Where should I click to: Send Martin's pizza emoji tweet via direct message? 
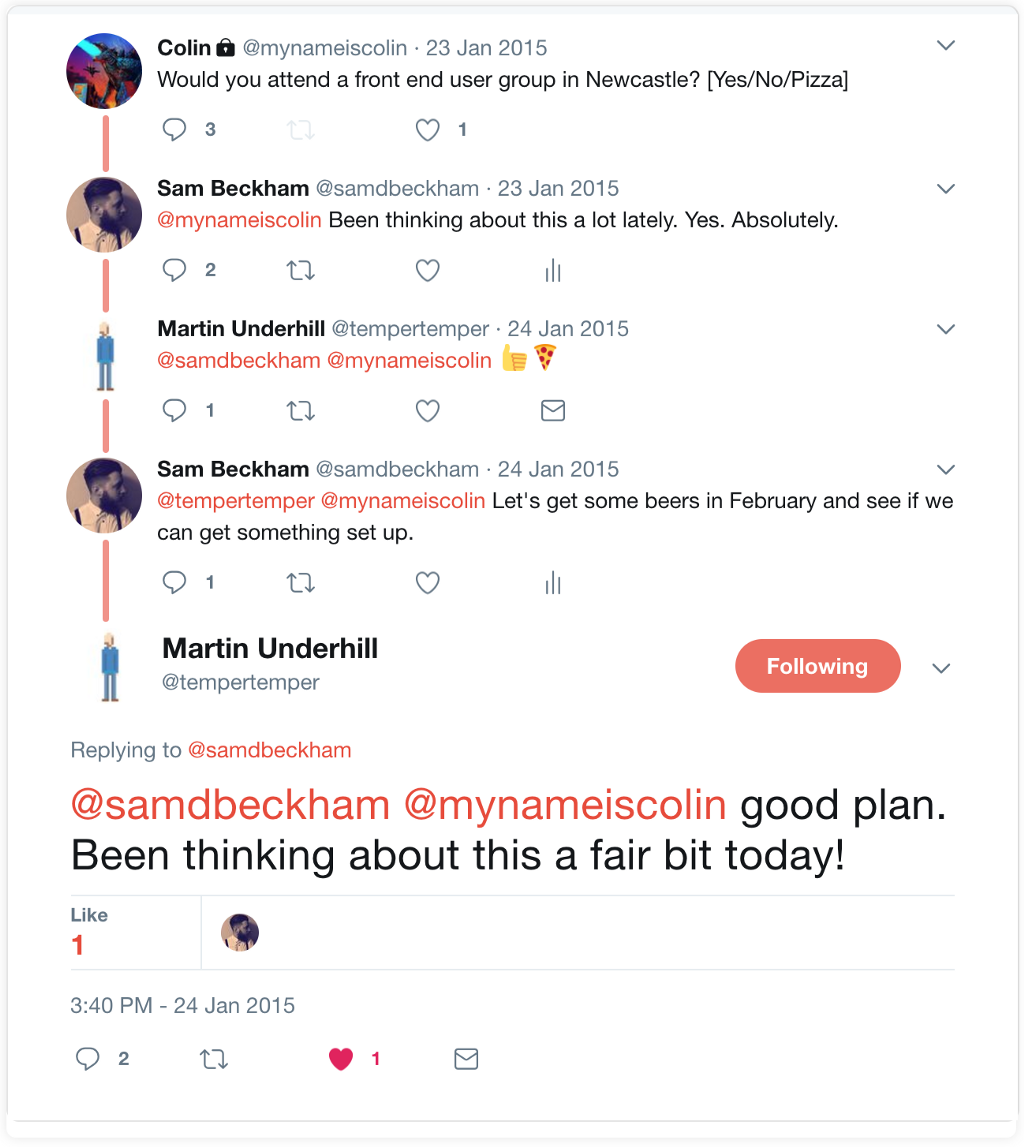coord(553,410)
